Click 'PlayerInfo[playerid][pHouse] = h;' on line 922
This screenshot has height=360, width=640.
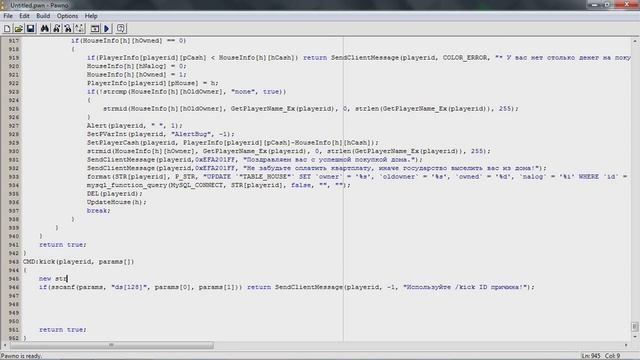(153, 83)
